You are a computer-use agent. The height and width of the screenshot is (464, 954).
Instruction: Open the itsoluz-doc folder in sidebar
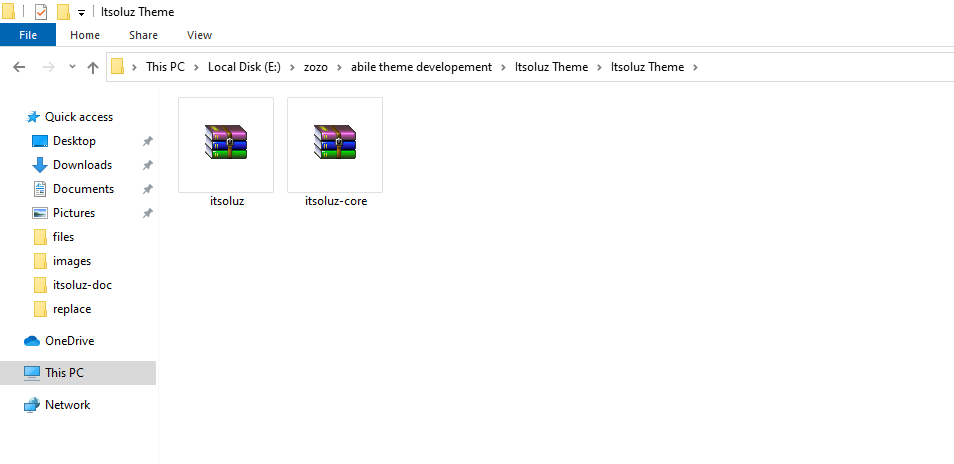click(x=82, y=285)
